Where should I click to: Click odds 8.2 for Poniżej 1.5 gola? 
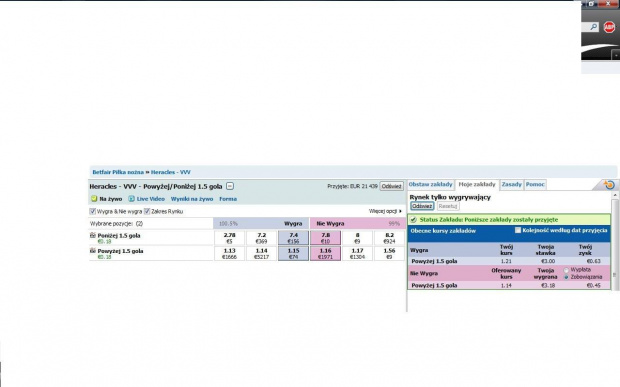tap(389, 238)
